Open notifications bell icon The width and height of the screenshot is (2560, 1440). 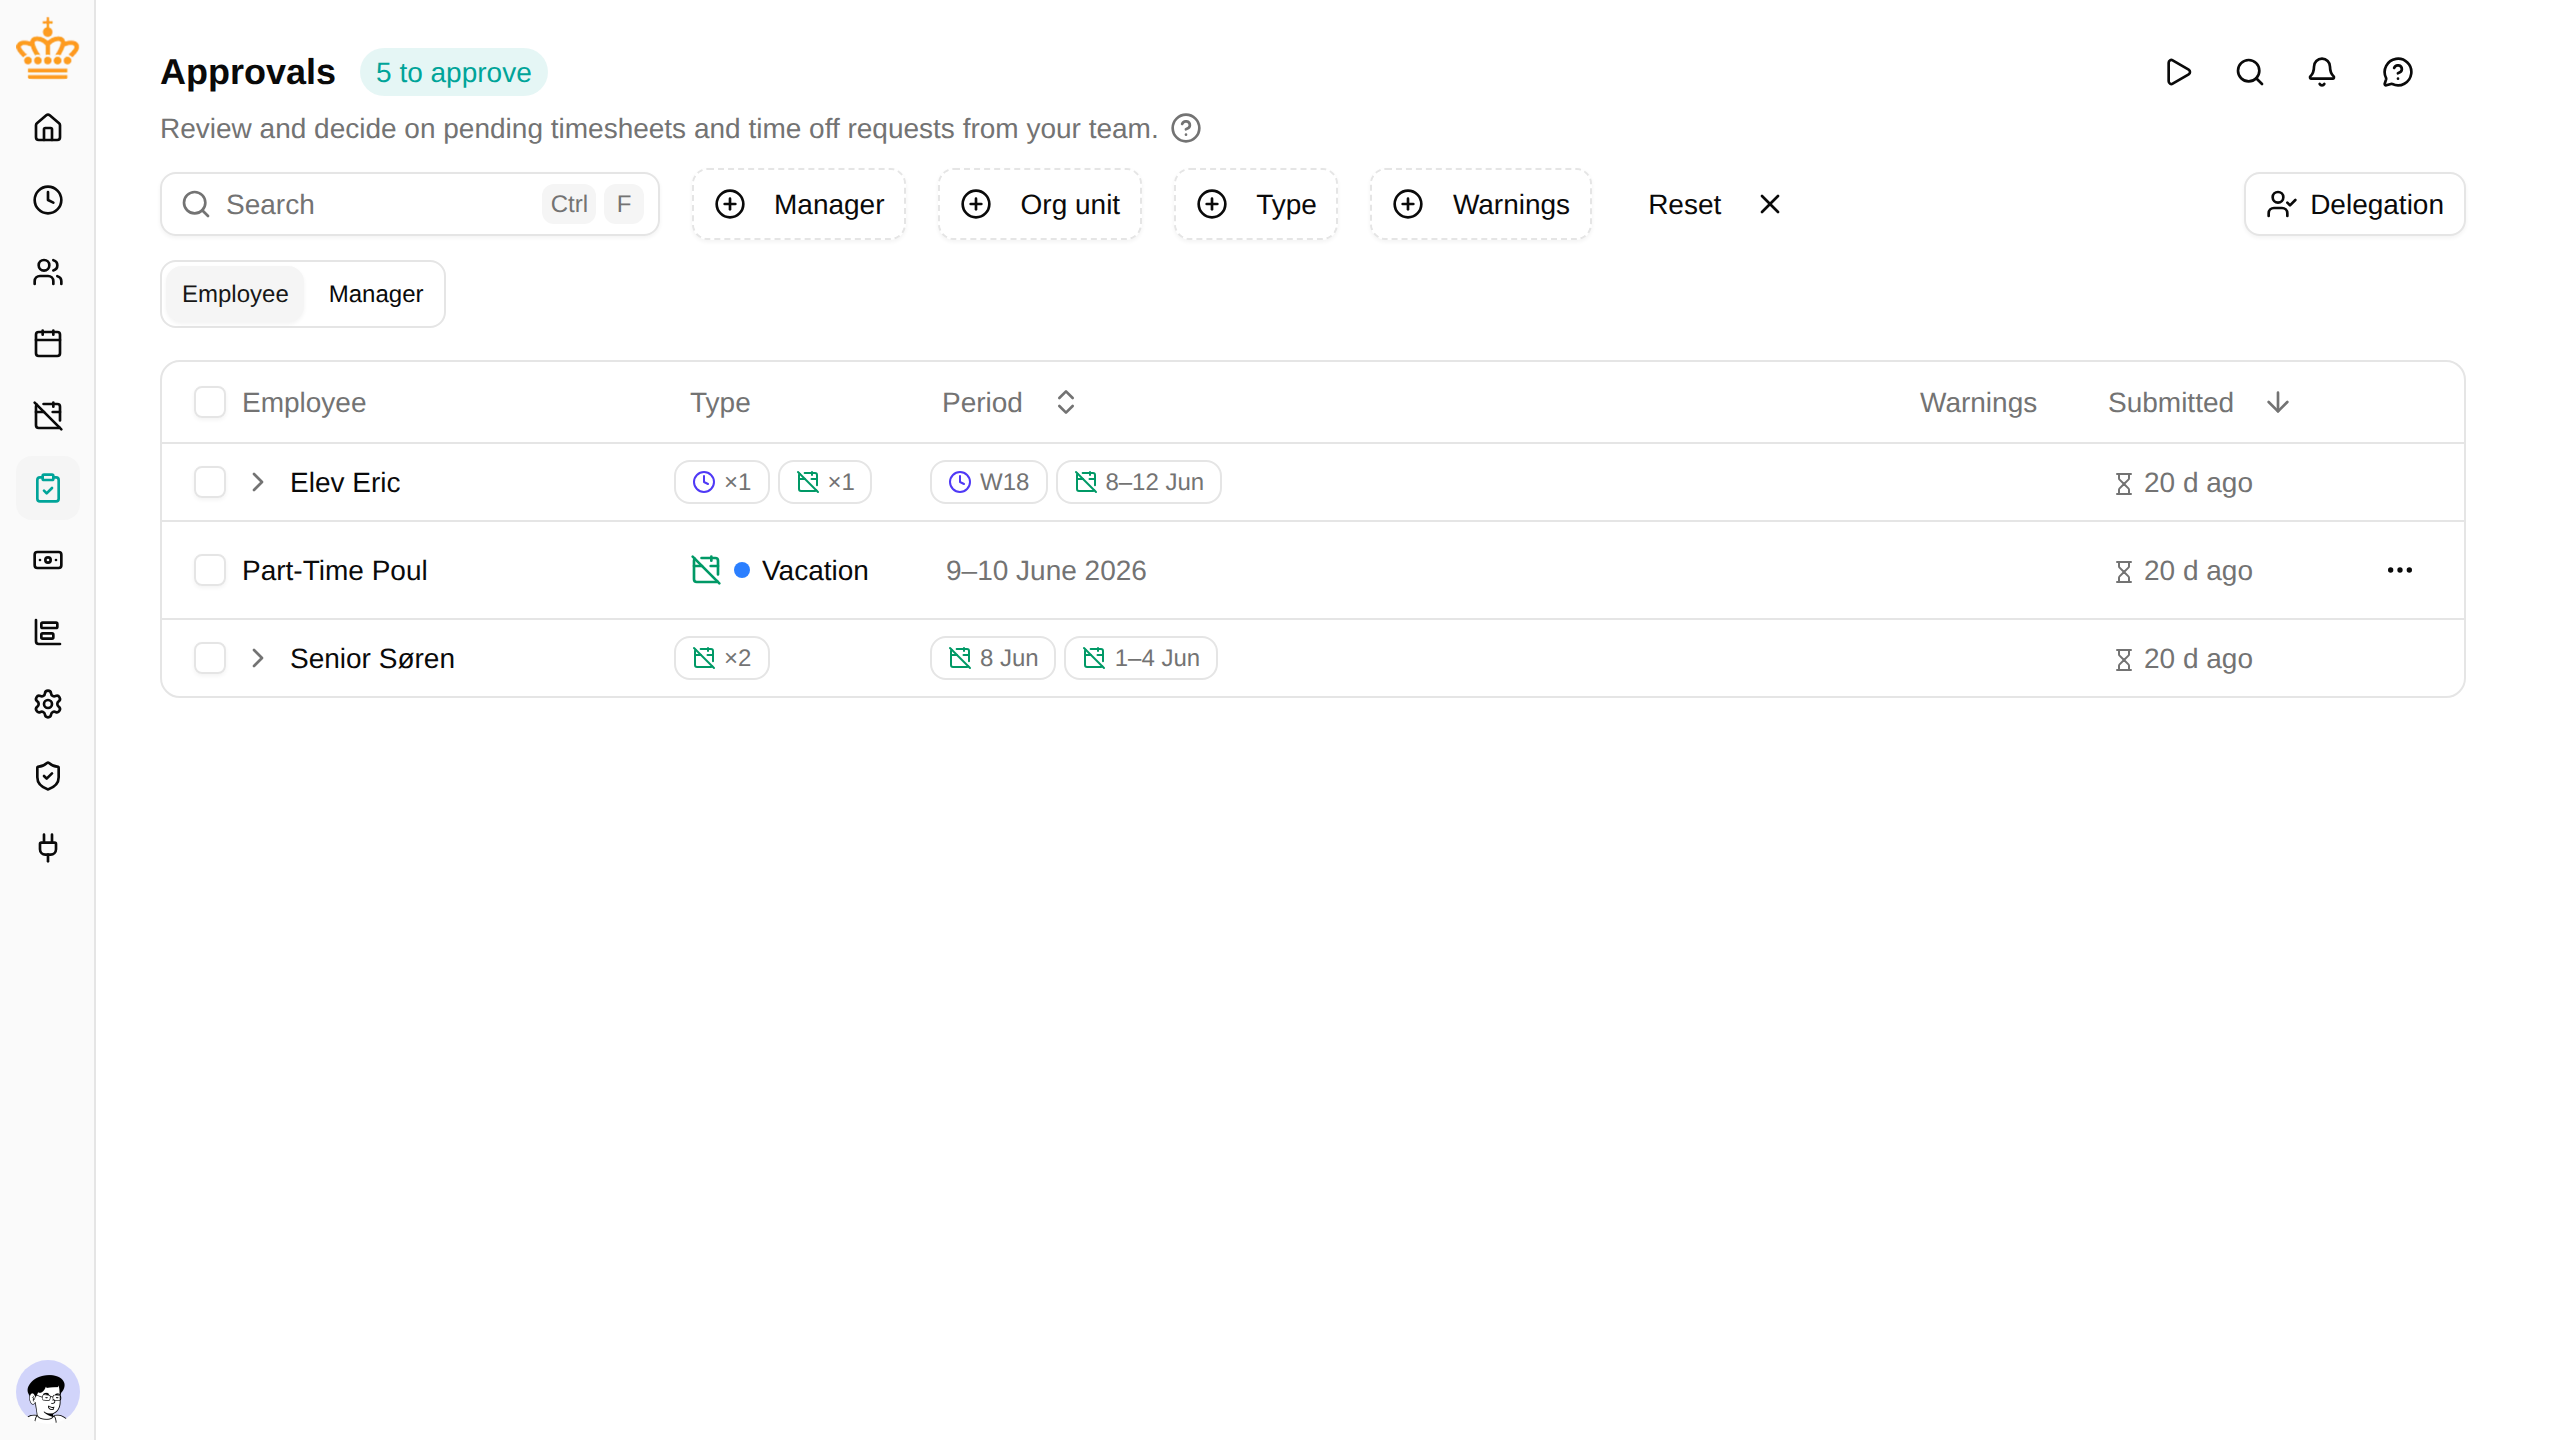pos(2322,72)
